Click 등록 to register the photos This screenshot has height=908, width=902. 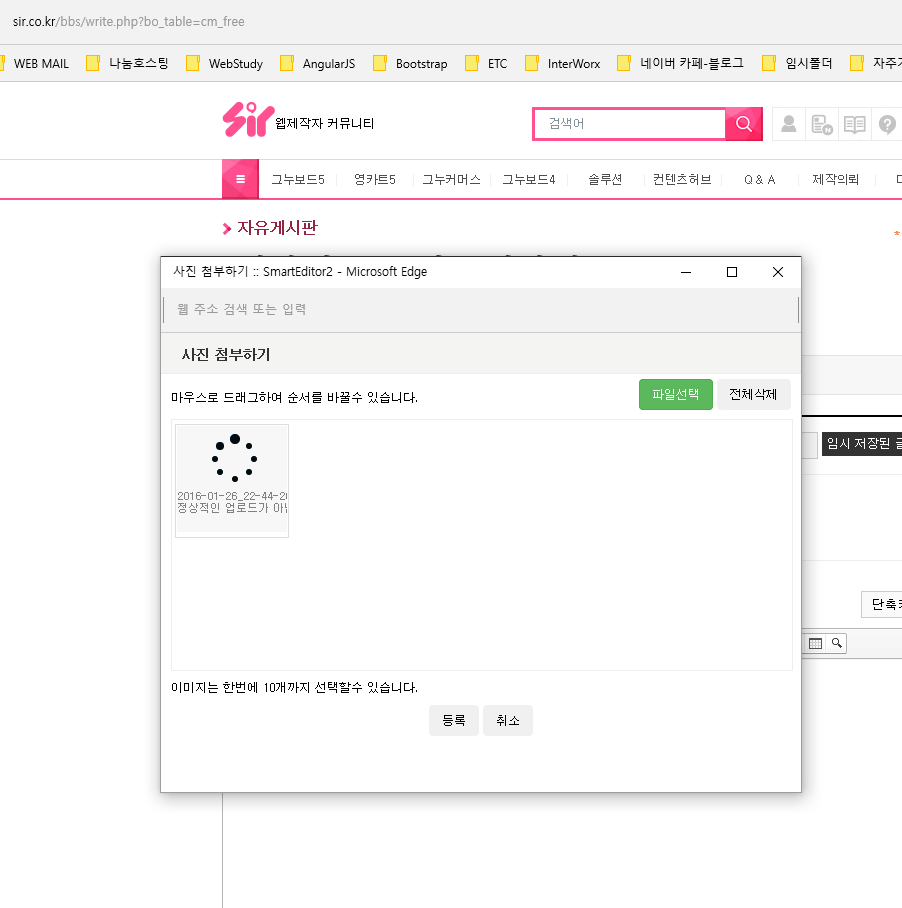pyautogui.click(x=453, y=721)
